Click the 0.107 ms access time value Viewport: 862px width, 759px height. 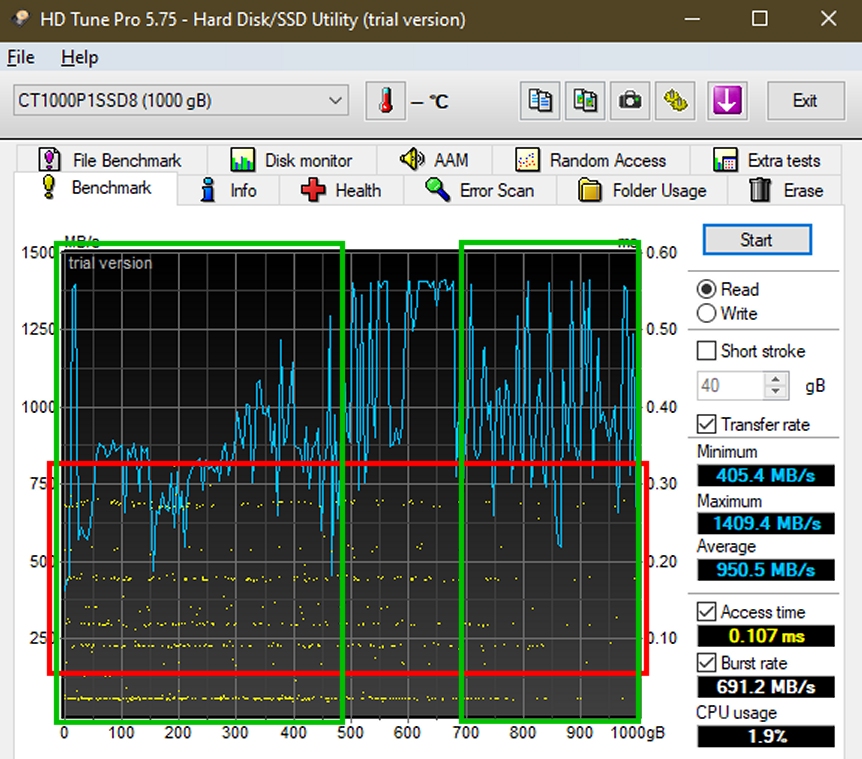point(766,636)
